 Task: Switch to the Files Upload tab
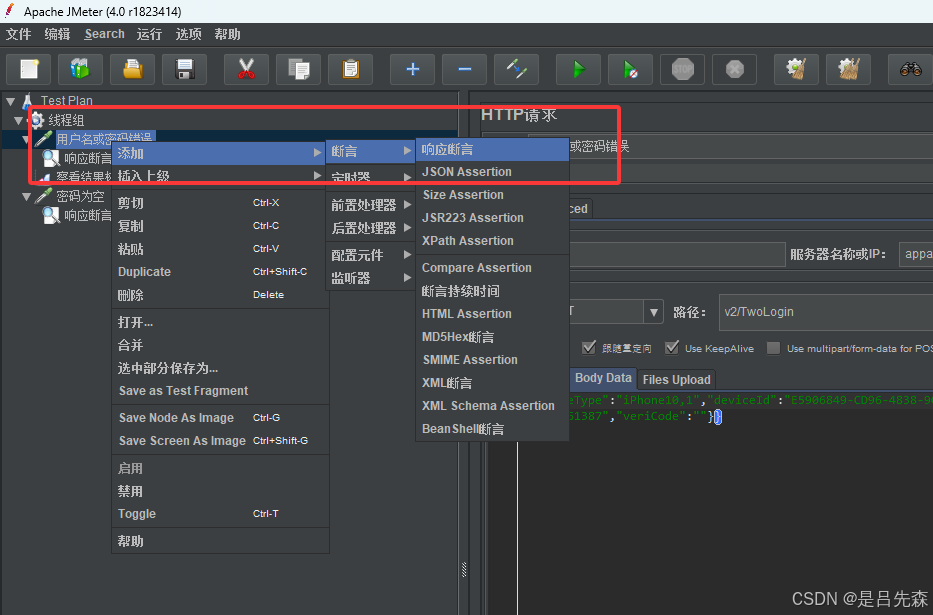[676, 379]
